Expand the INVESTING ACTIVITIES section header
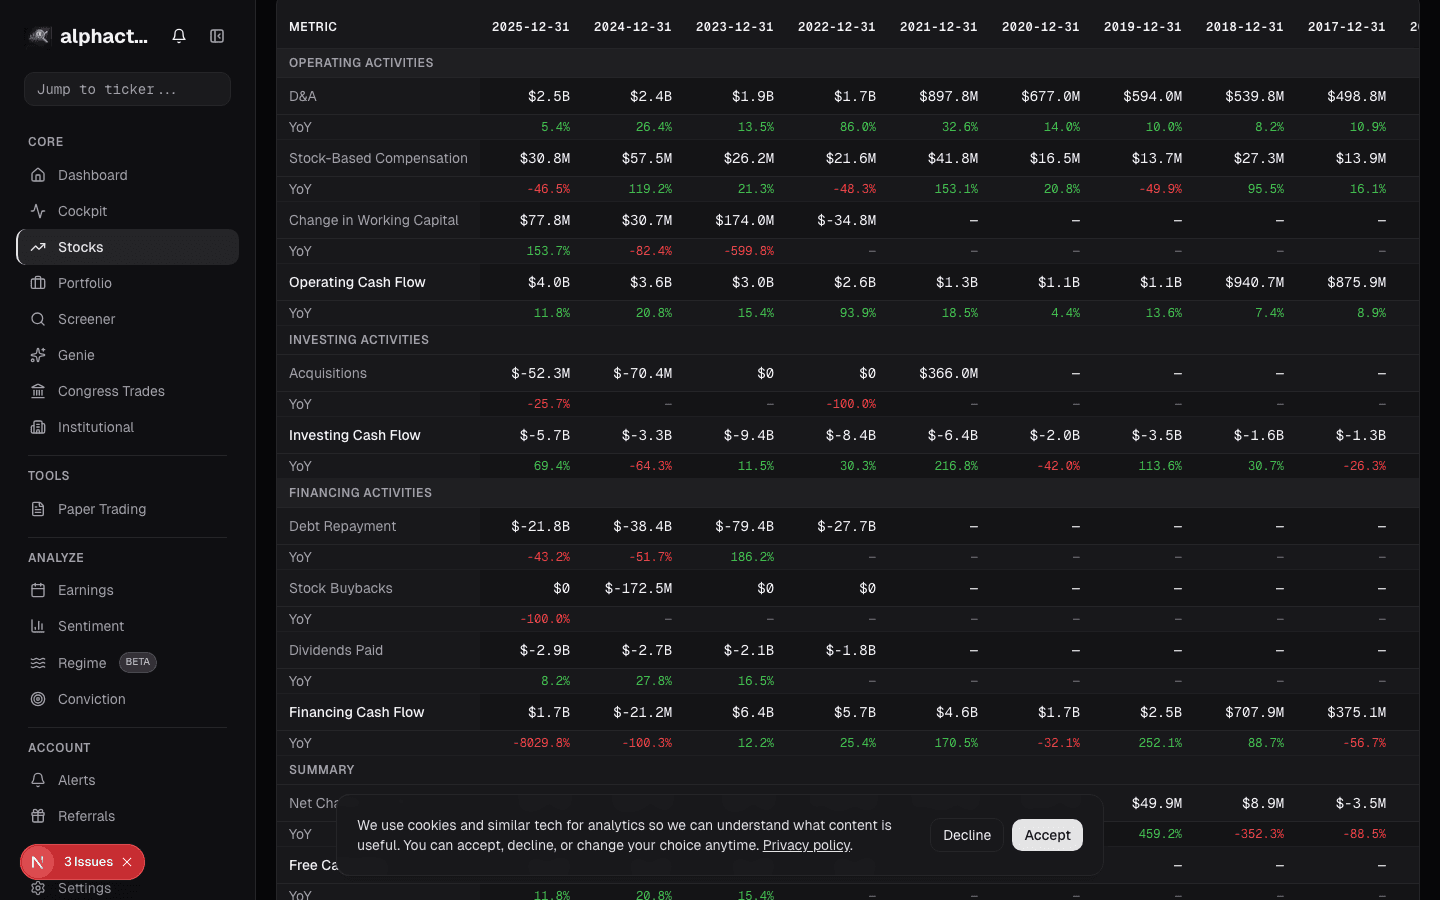The width and height of the screenshot is (1440, 900). point(361,339)
